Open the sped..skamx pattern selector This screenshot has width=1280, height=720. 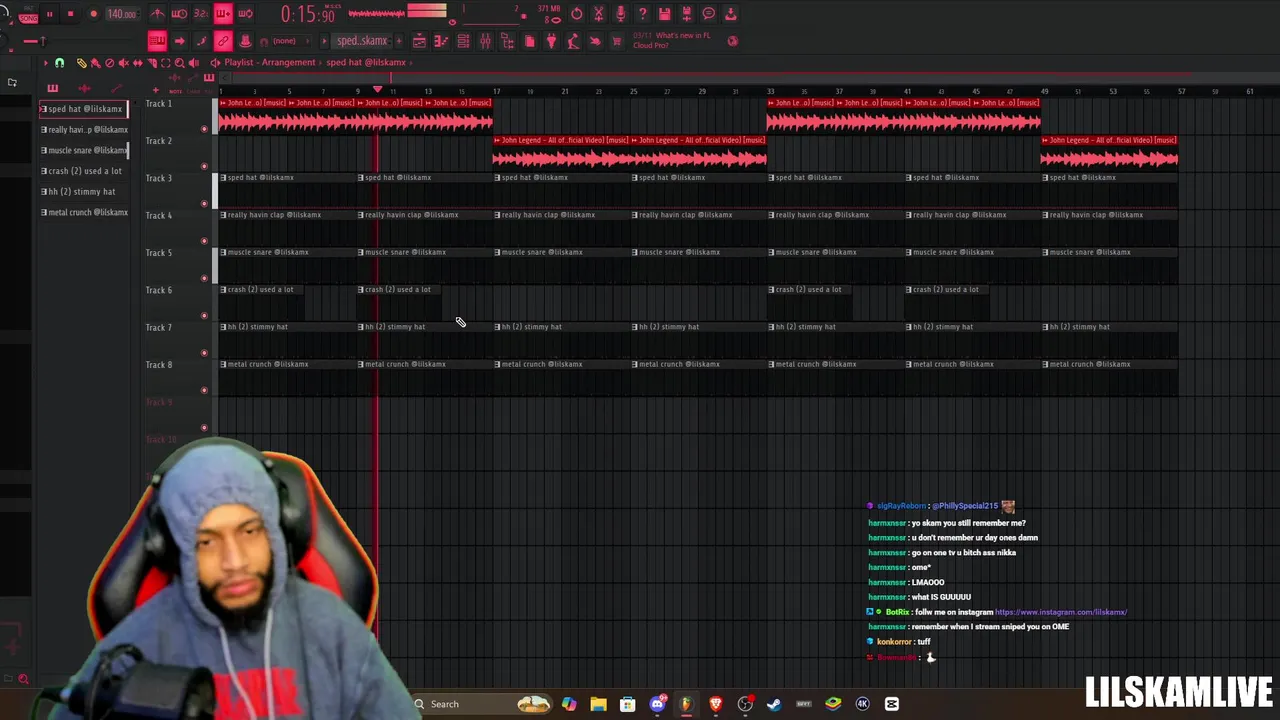(x=362, y=41)
